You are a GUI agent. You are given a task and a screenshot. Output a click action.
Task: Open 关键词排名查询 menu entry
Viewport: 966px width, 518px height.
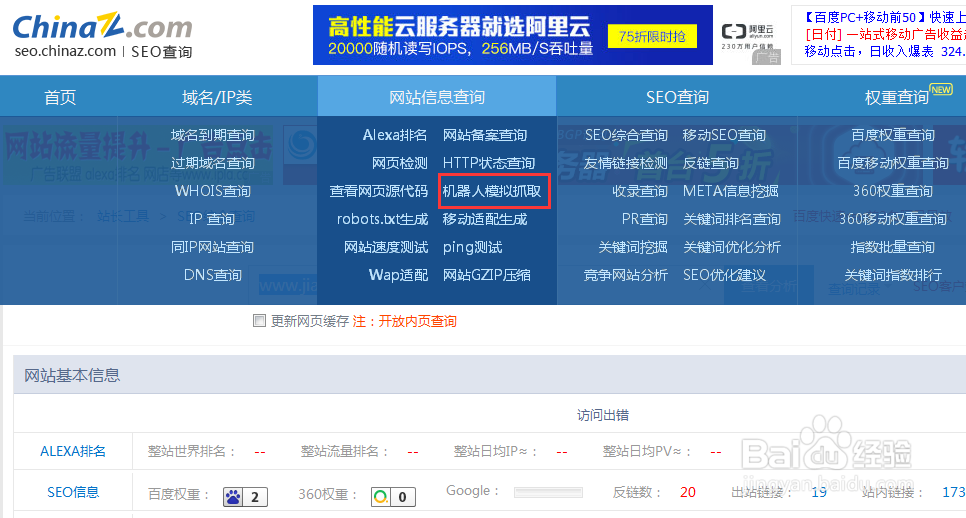coord(731,219)
